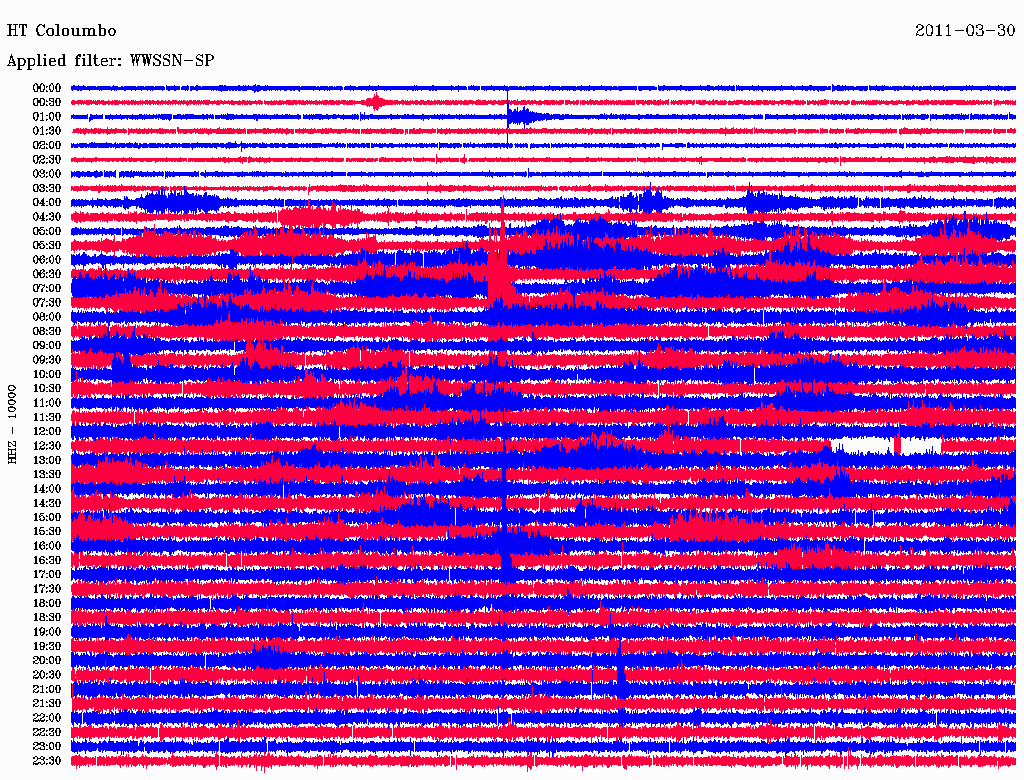Select the 21:30 time label
Image resolution: width=1024 pixels, height=780 pixels.
46,704
